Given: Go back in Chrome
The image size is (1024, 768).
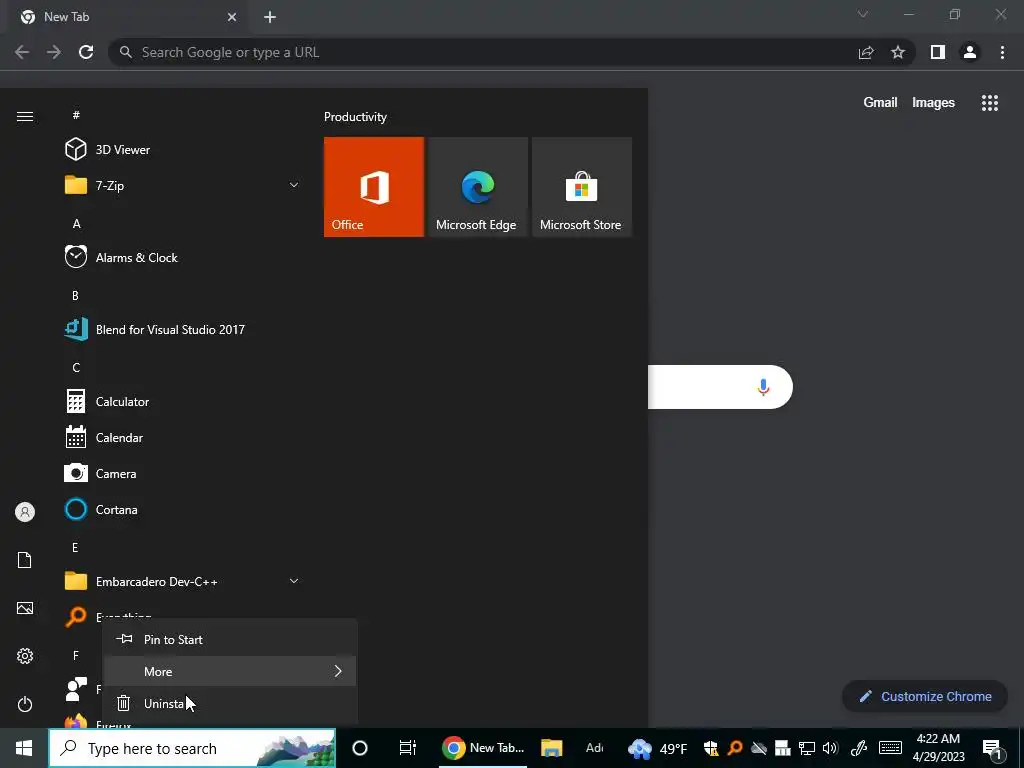Looking at the screenshot, I should [x=22, y=52].
